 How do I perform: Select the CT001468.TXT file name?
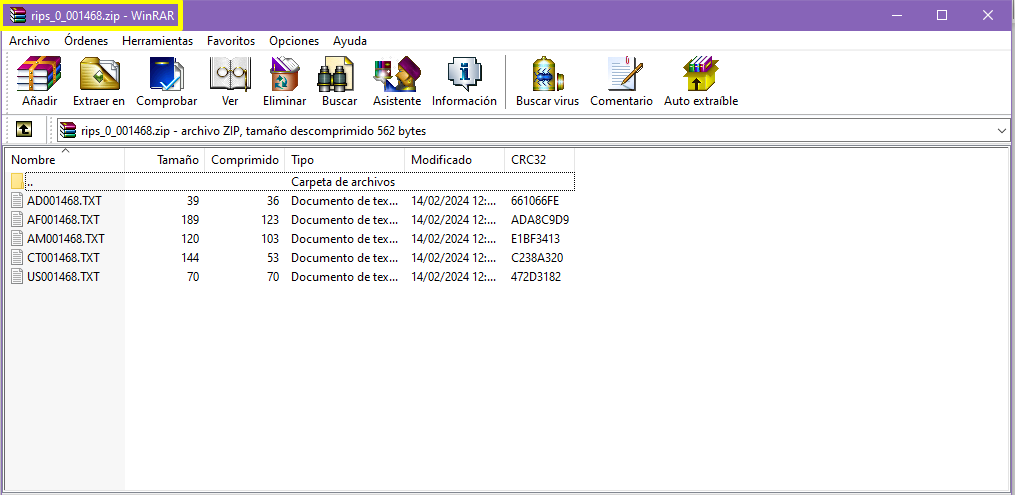pos(63,258)
